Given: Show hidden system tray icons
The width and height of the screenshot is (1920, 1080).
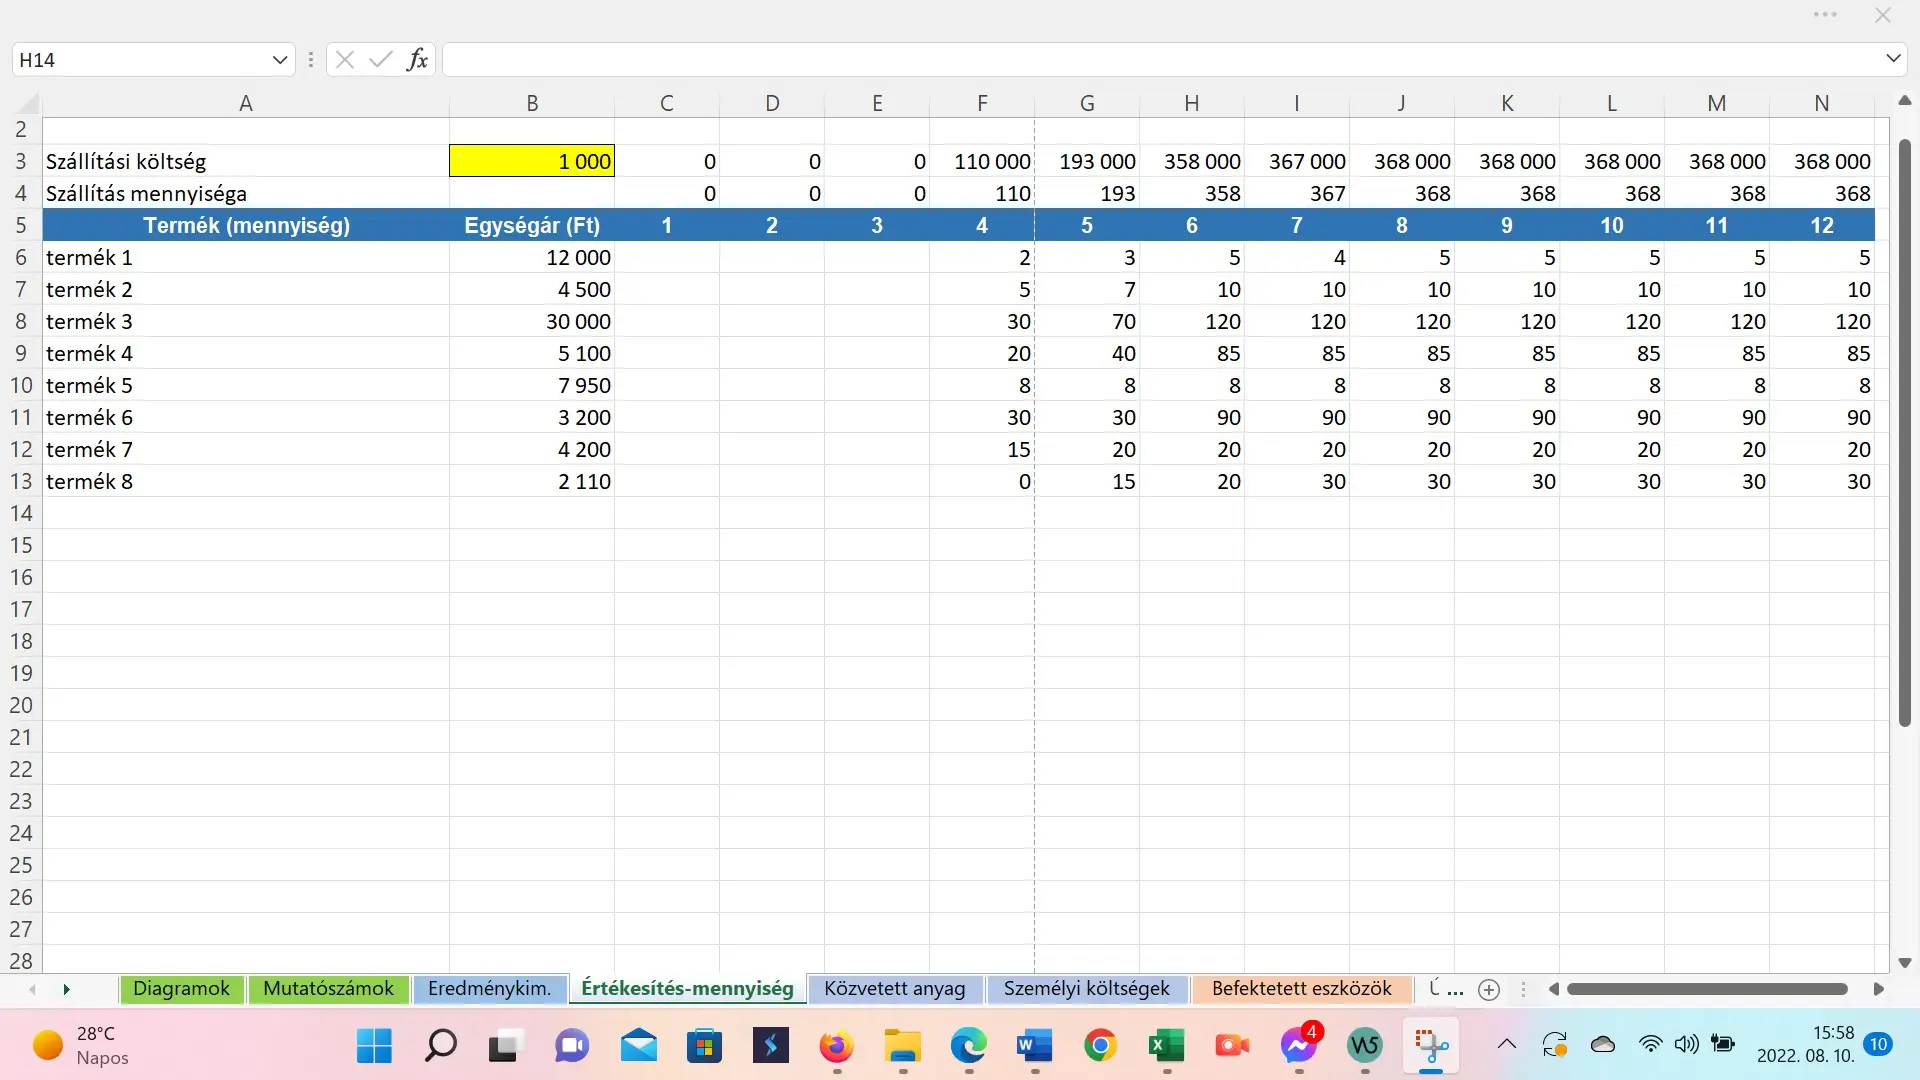Looking at the screenshot, I should [x=1507, y=1045].
